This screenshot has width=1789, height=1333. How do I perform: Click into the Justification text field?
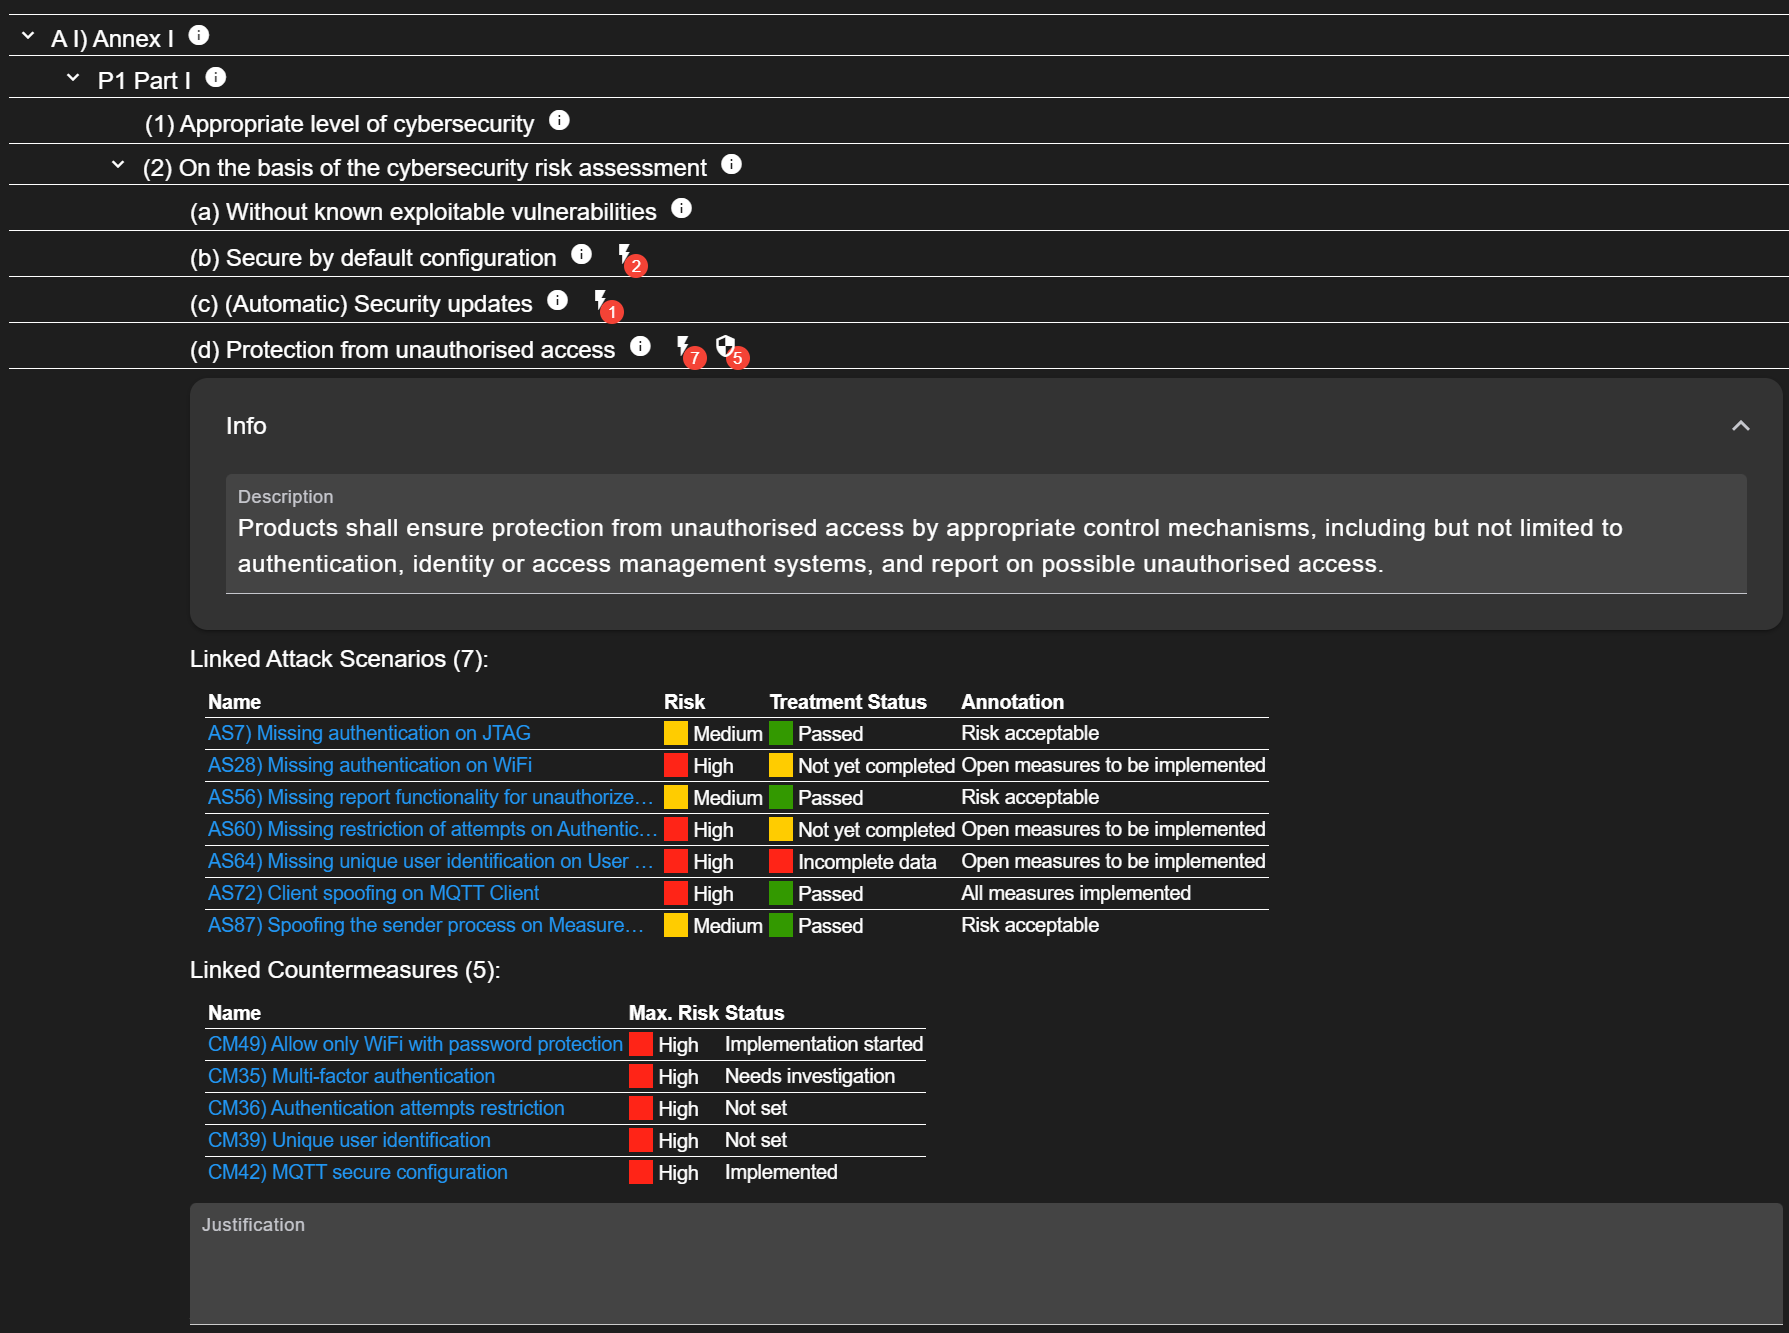pyautogui.click(x=985, y=1270)
